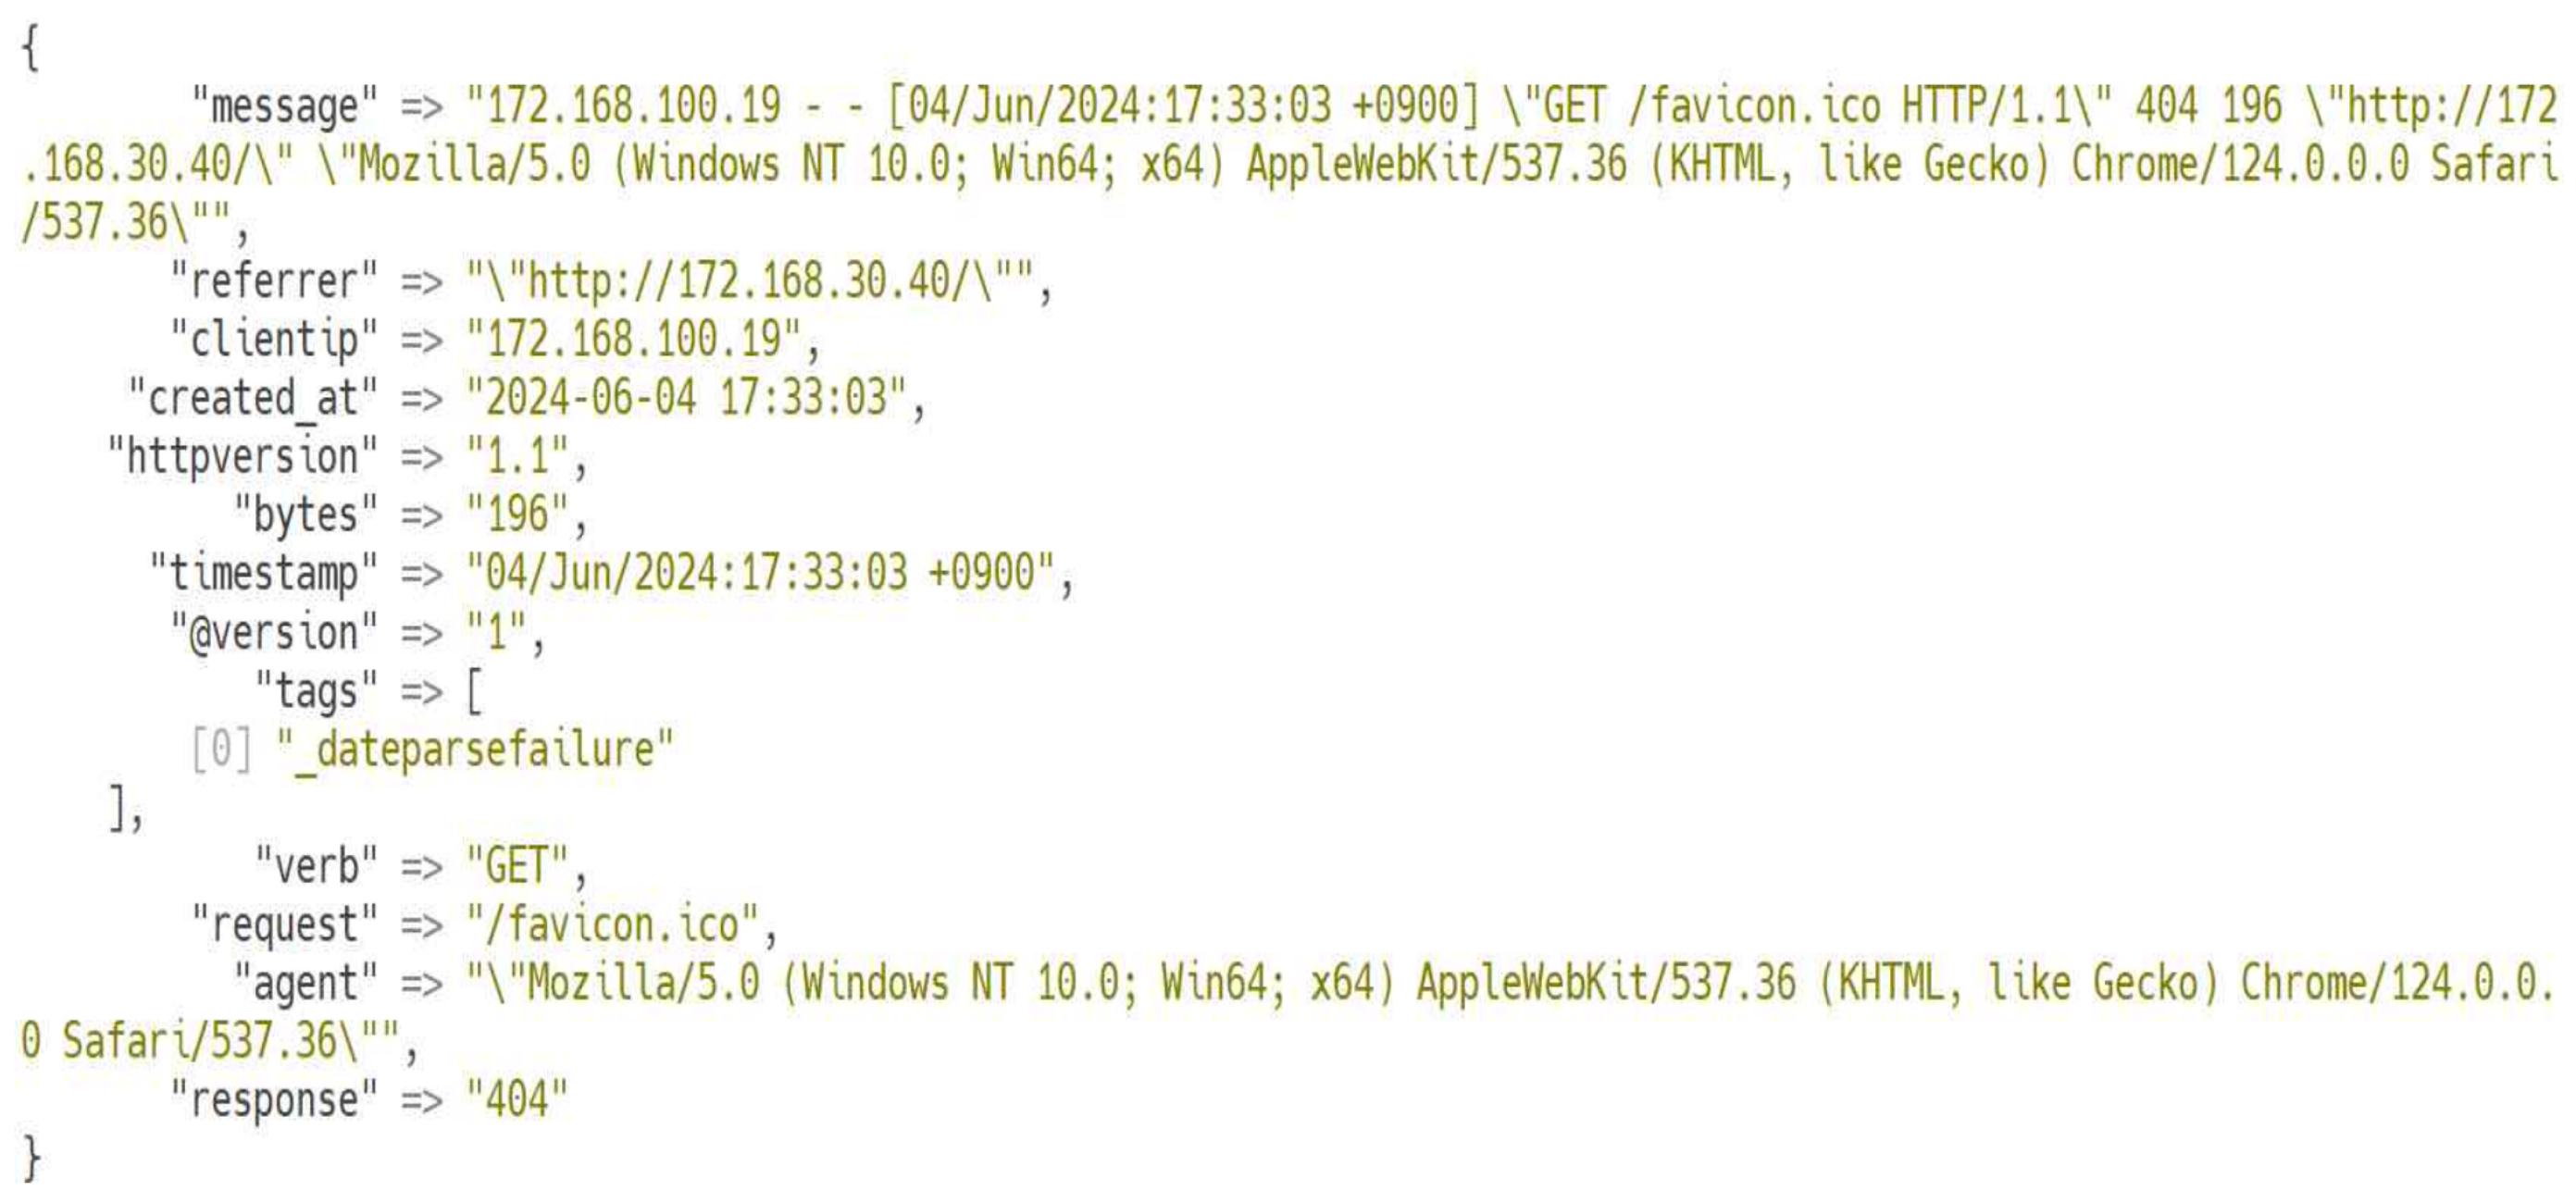Viewport: 2576px width, 1203px height.
Task: Click the "created_at" field key
Action: pyautogui.click(x=252, y=398)
